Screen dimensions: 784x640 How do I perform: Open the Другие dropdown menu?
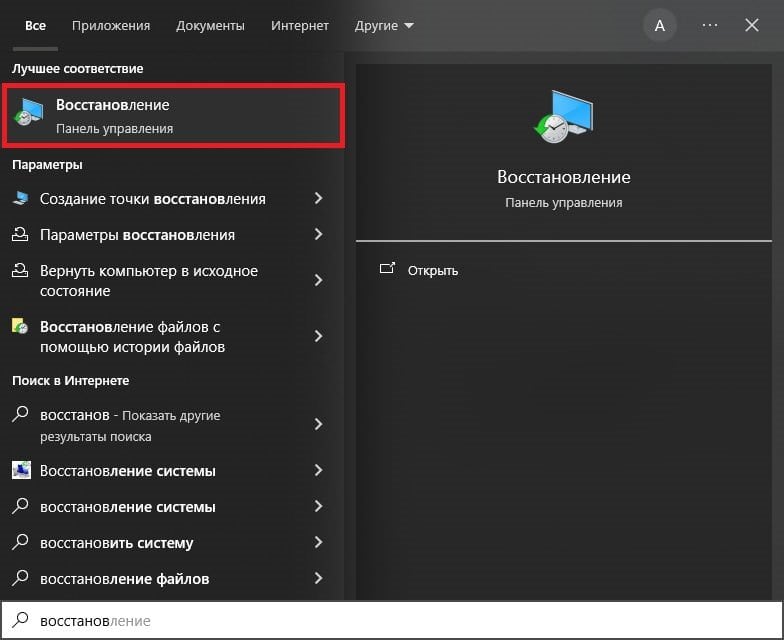point(384,26)
